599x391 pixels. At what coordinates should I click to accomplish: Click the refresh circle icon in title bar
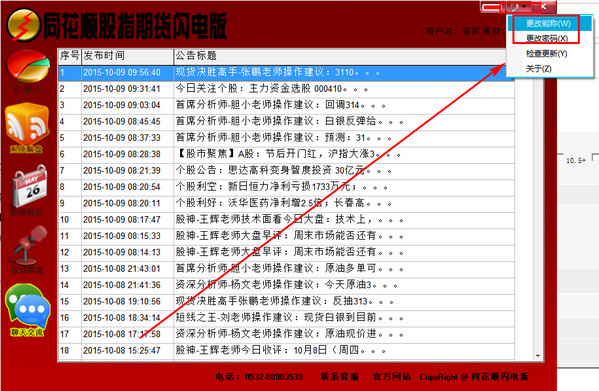point(514,7)
